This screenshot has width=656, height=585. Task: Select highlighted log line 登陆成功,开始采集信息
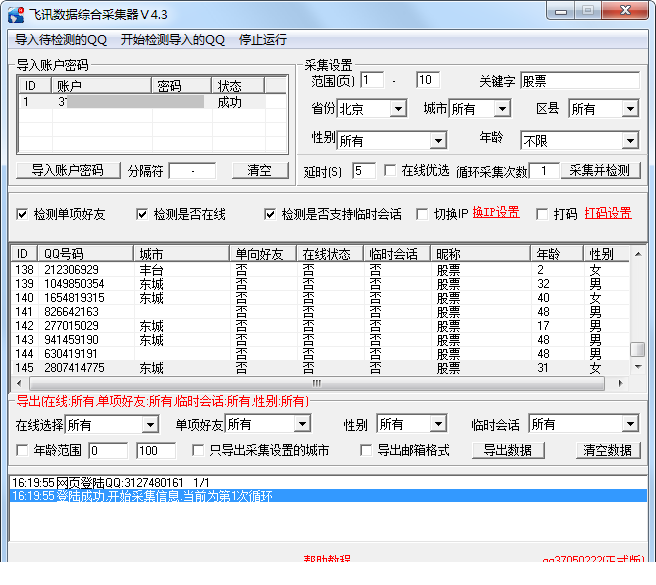[328, 496]
